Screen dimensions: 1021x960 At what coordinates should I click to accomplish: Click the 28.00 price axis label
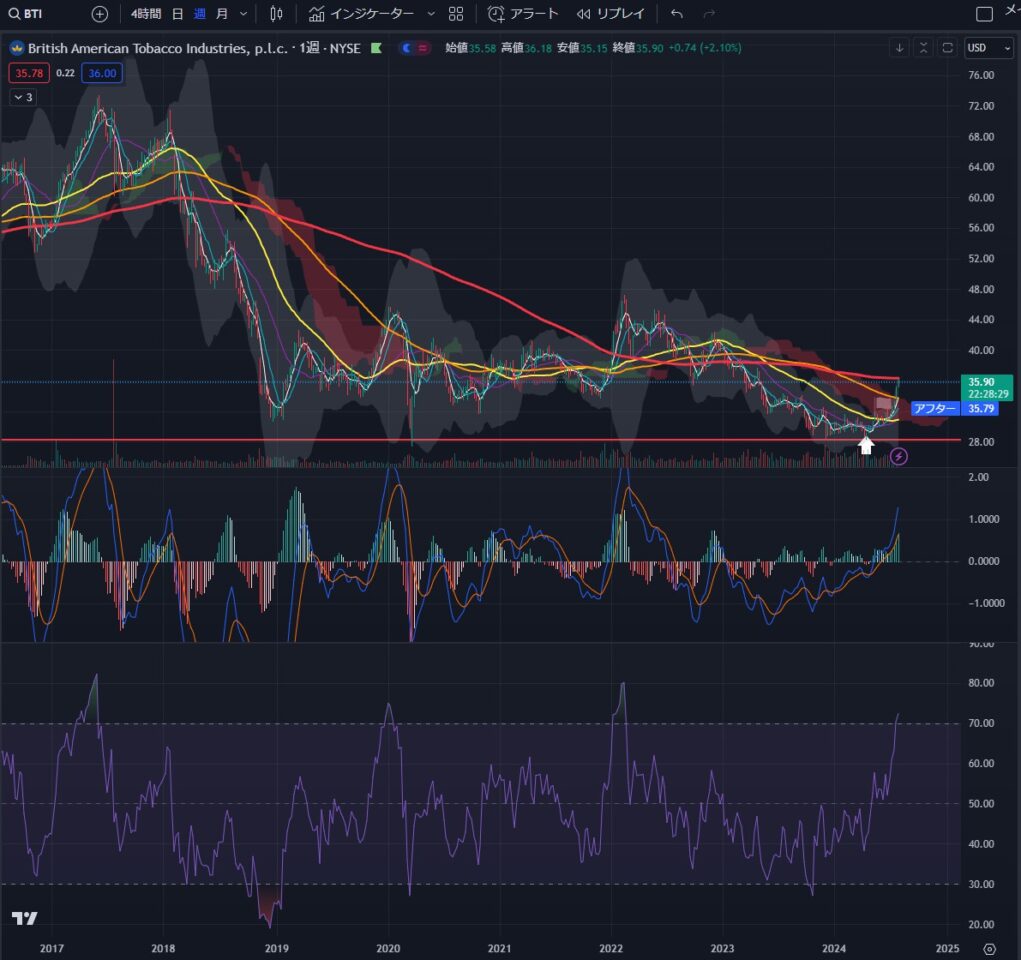(981, 442)
